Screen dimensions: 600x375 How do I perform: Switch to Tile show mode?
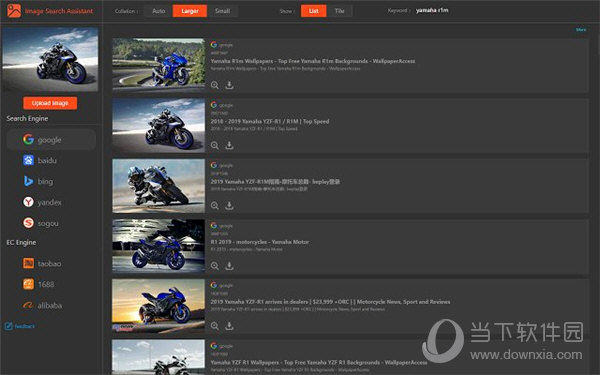(x=339, y=11)
